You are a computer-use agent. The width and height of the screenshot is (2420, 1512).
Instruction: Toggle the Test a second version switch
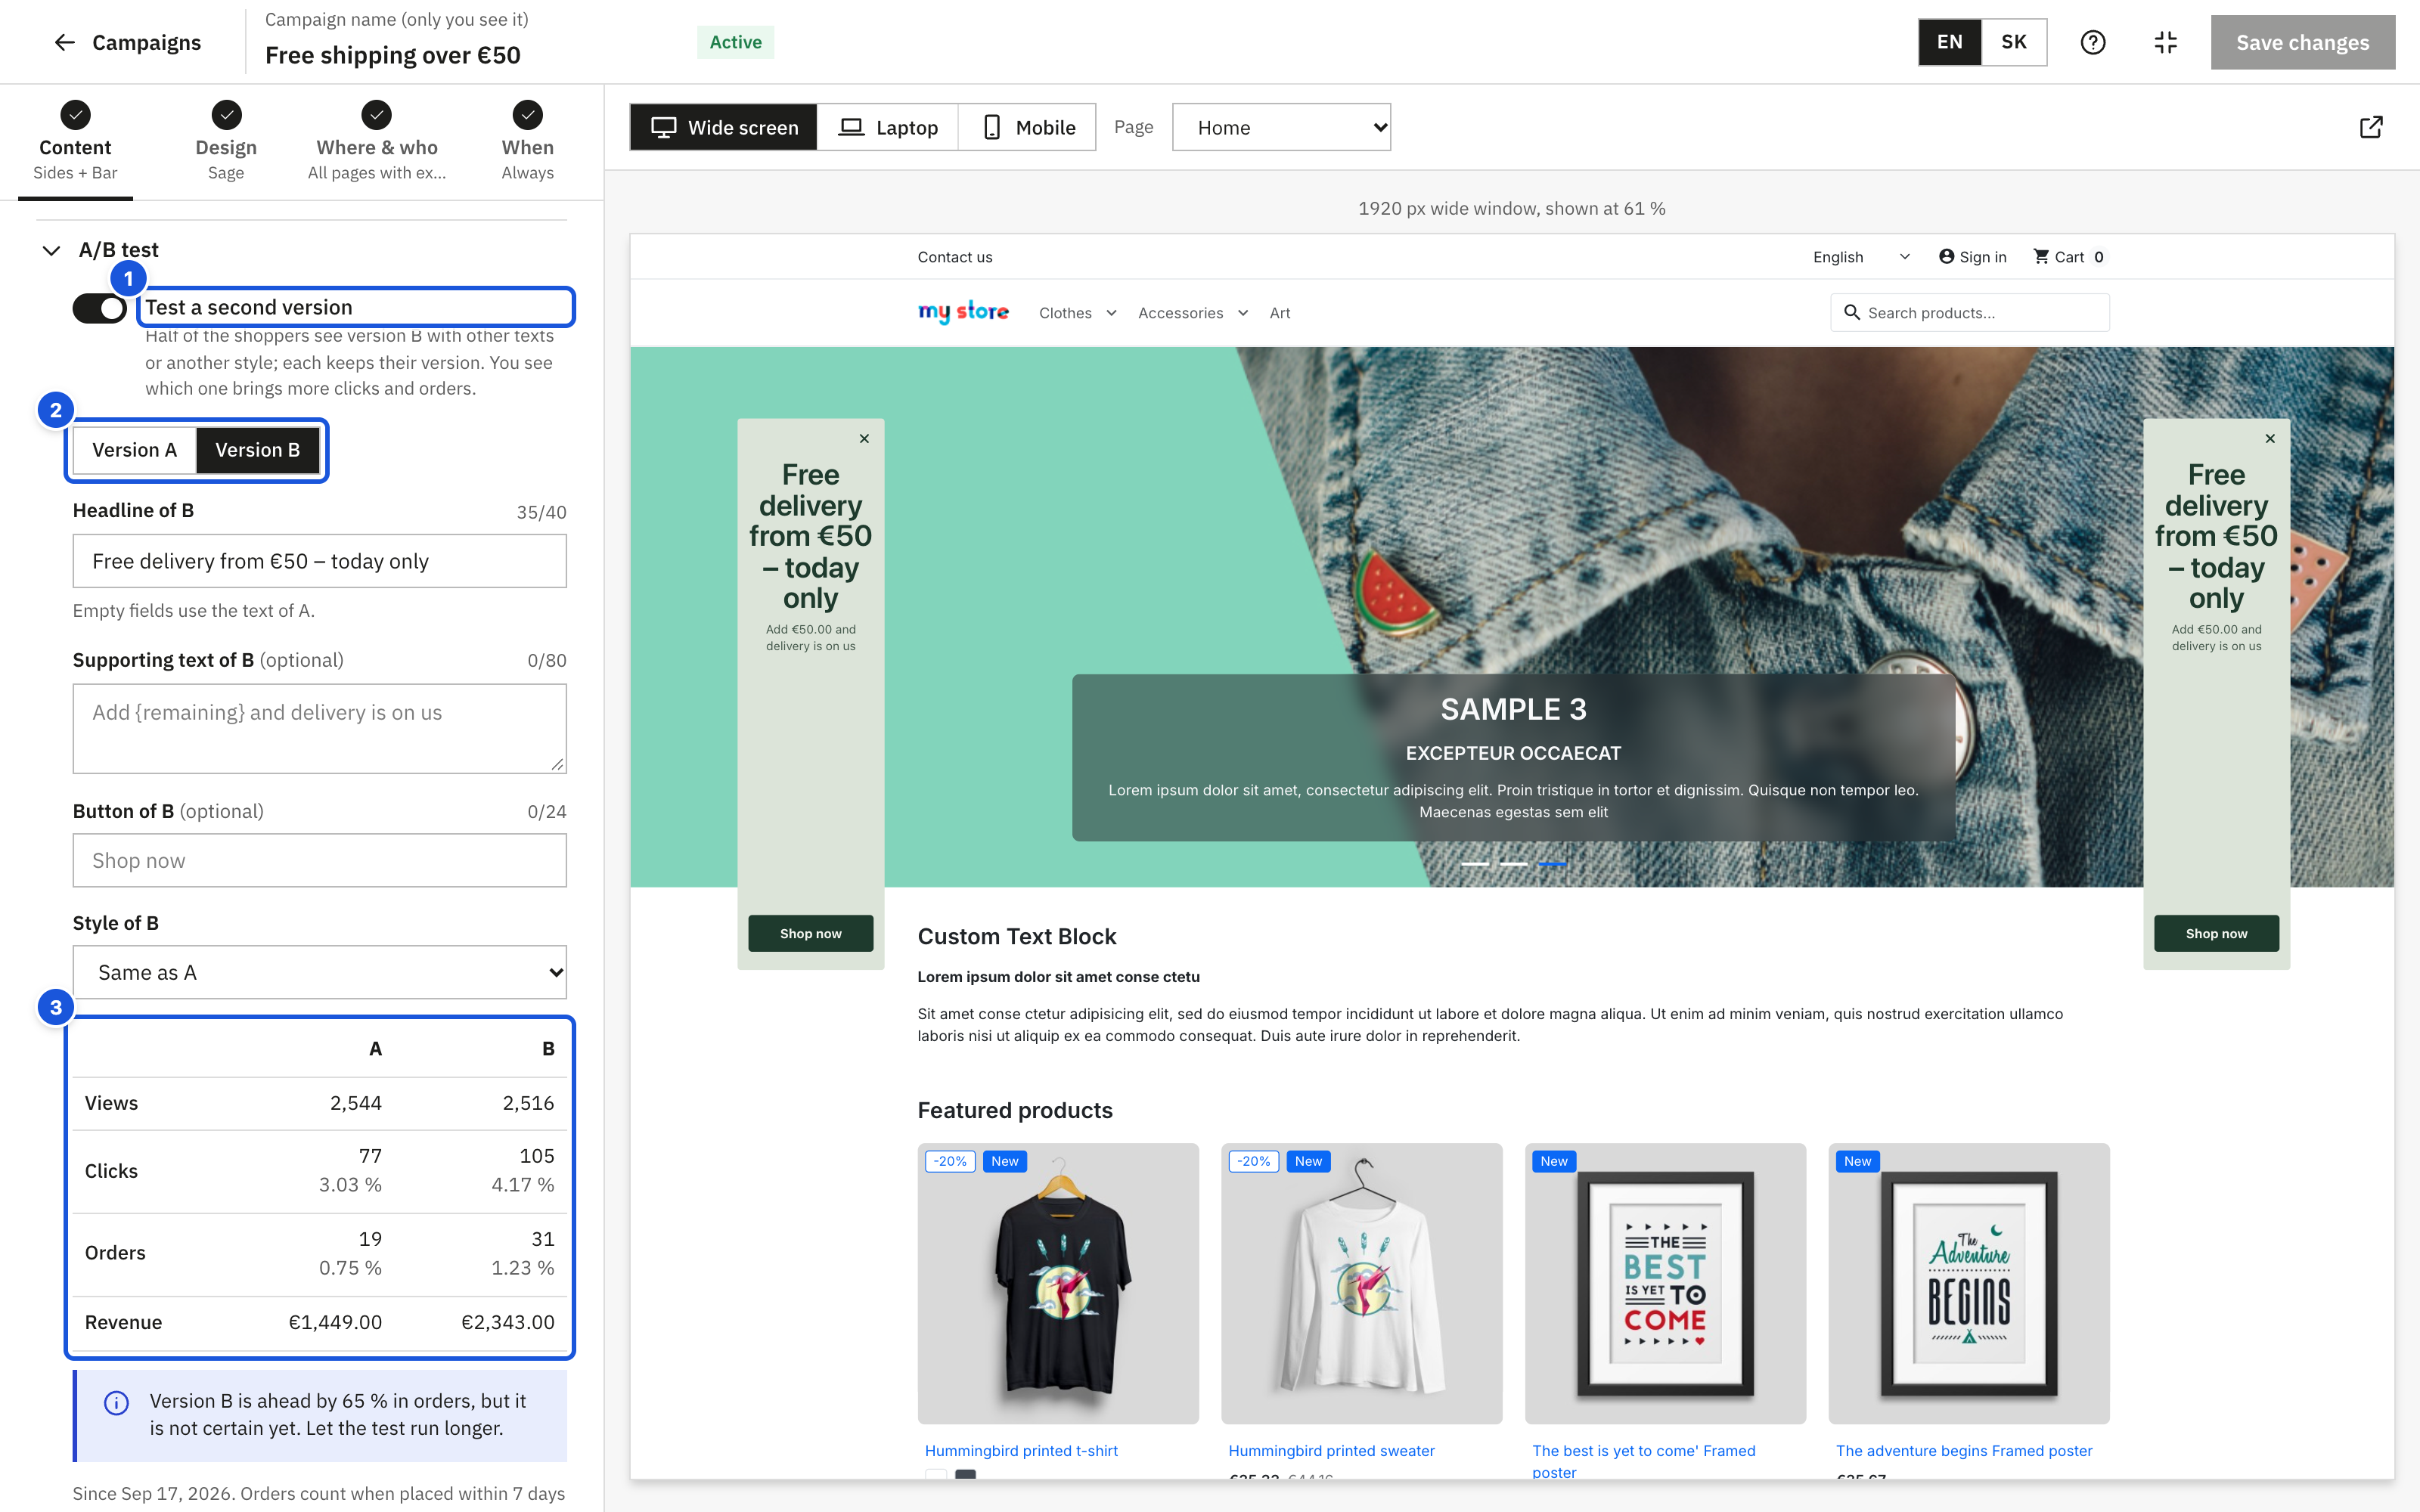pos(99,308)
